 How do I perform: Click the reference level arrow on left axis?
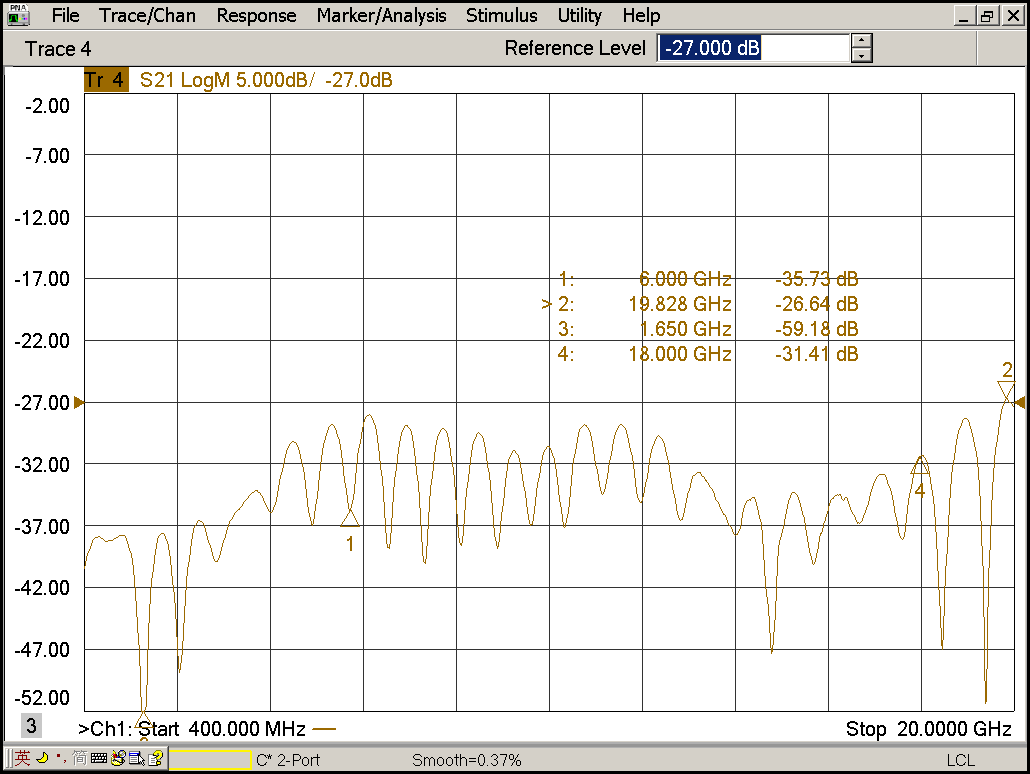pos(79,402)
